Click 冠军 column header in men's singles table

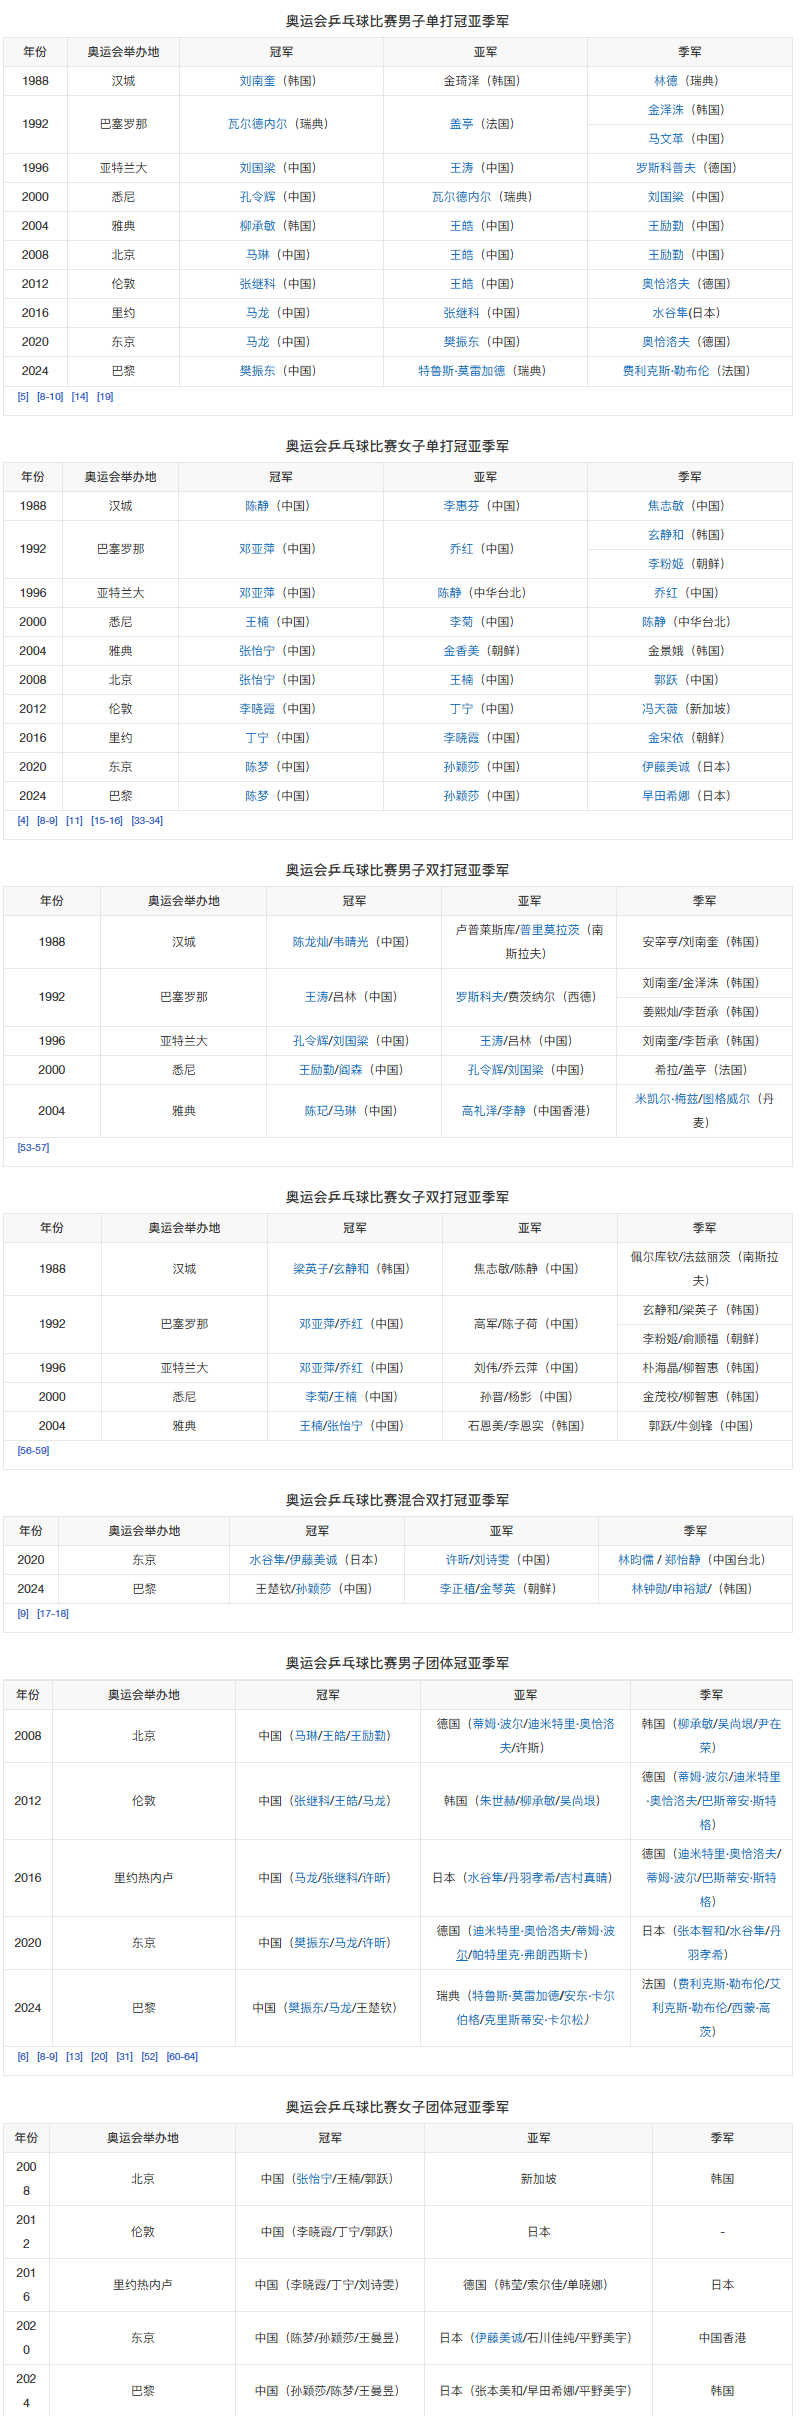[281, 52]
